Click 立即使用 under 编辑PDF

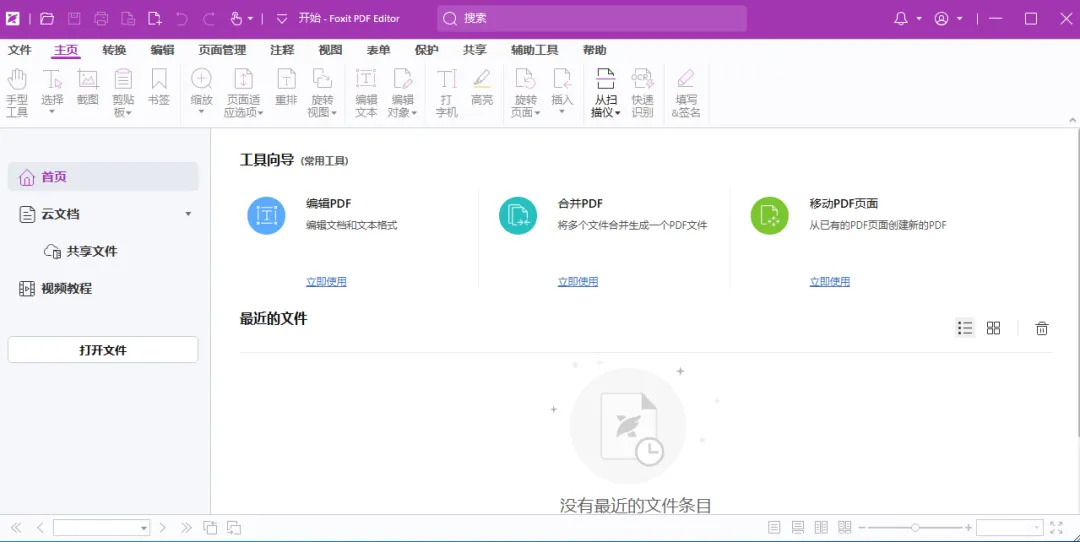[x=326, y=282]
